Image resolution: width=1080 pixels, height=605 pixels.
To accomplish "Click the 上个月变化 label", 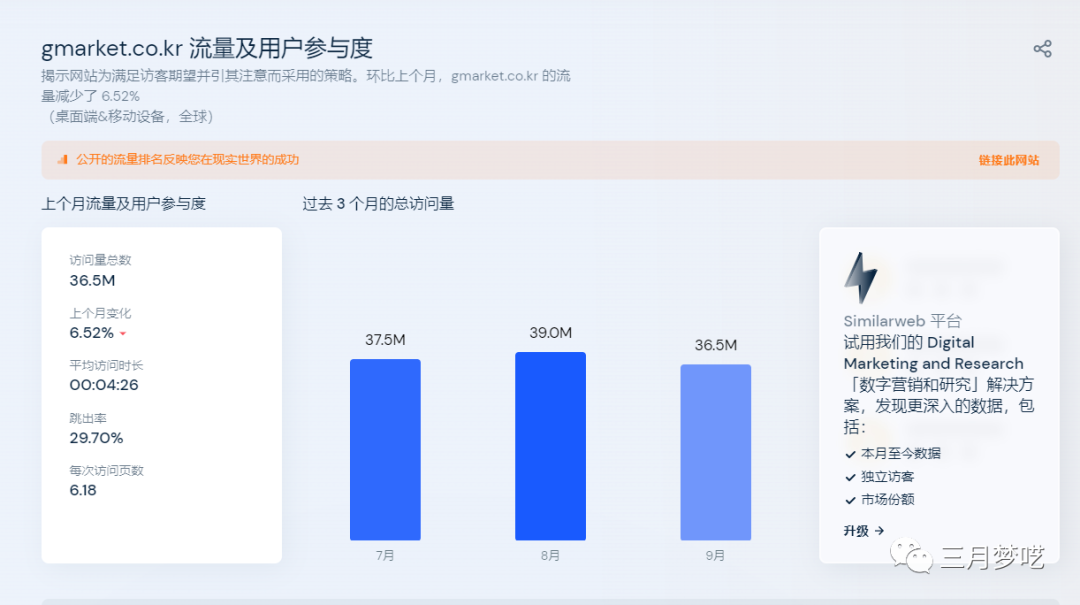I will (x=100, y=313).
